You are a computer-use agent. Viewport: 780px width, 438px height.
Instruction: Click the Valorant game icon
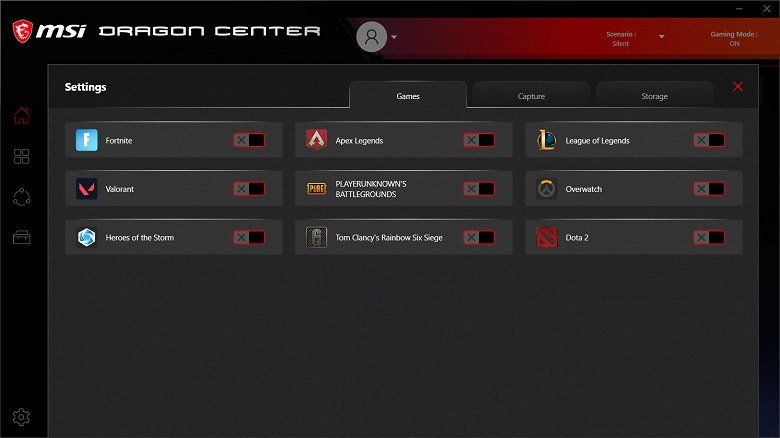click(87, 189)
